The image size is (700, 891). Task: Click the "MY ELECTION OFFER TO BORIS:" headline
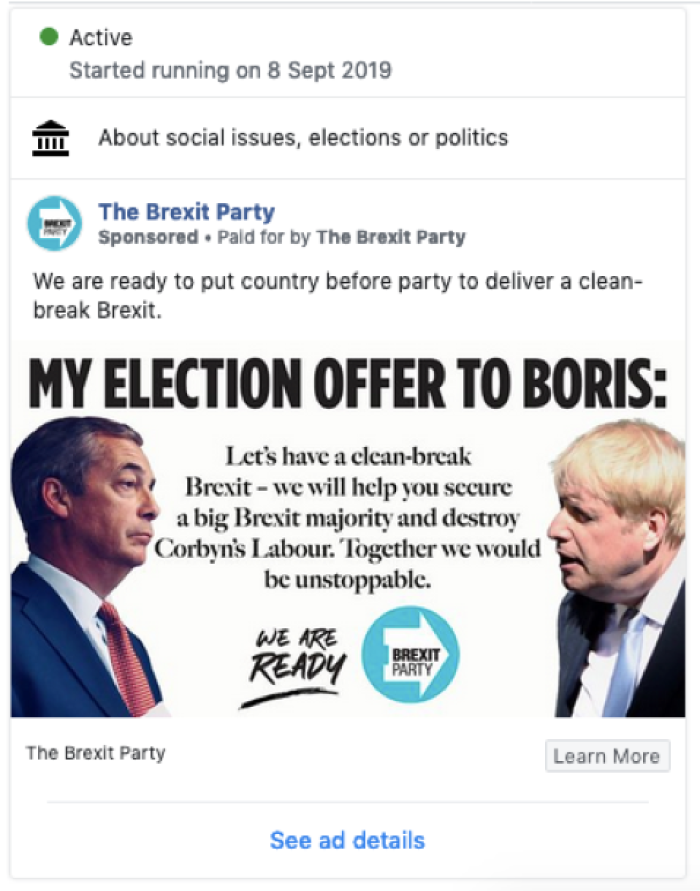(x=347, y=384)
